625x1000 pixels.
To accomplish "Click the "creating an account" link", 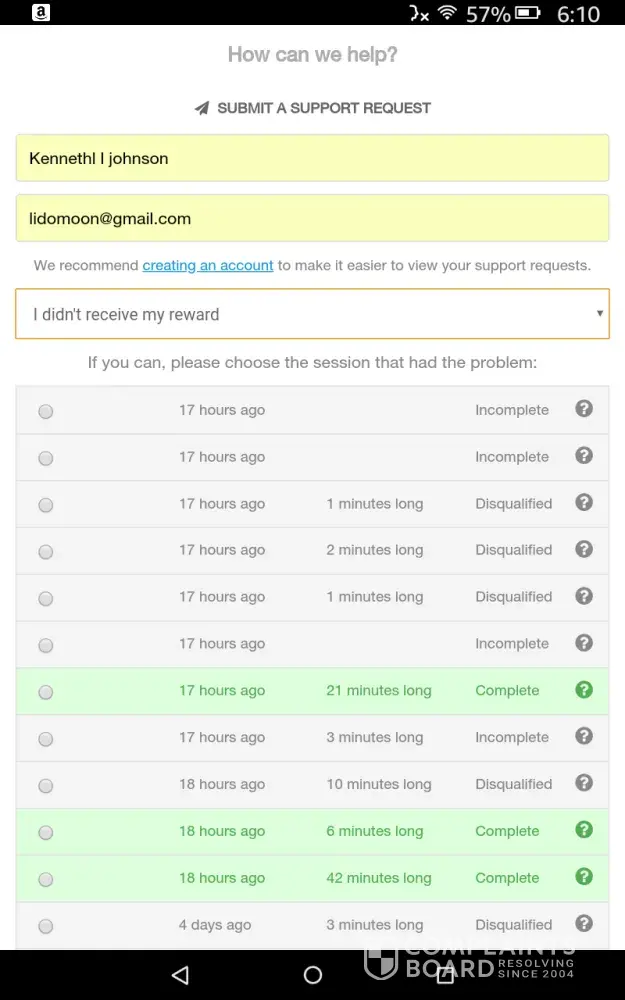I will point(208,265).
